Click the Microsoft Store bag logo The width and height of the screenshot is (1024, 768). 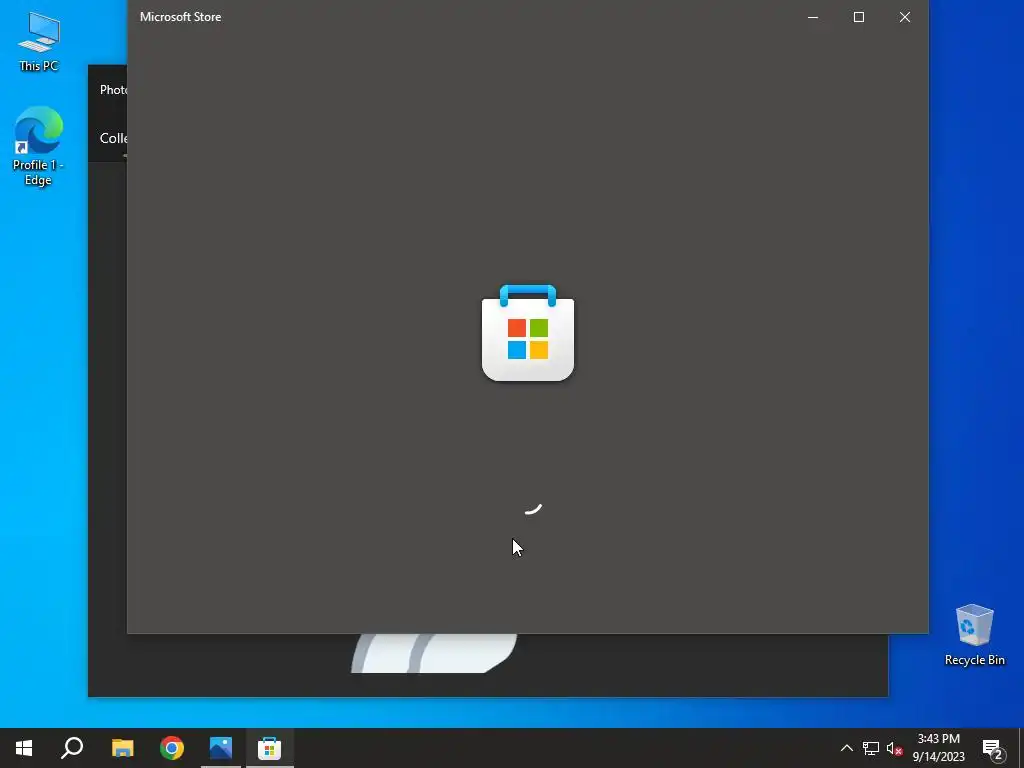coord(528,332)
